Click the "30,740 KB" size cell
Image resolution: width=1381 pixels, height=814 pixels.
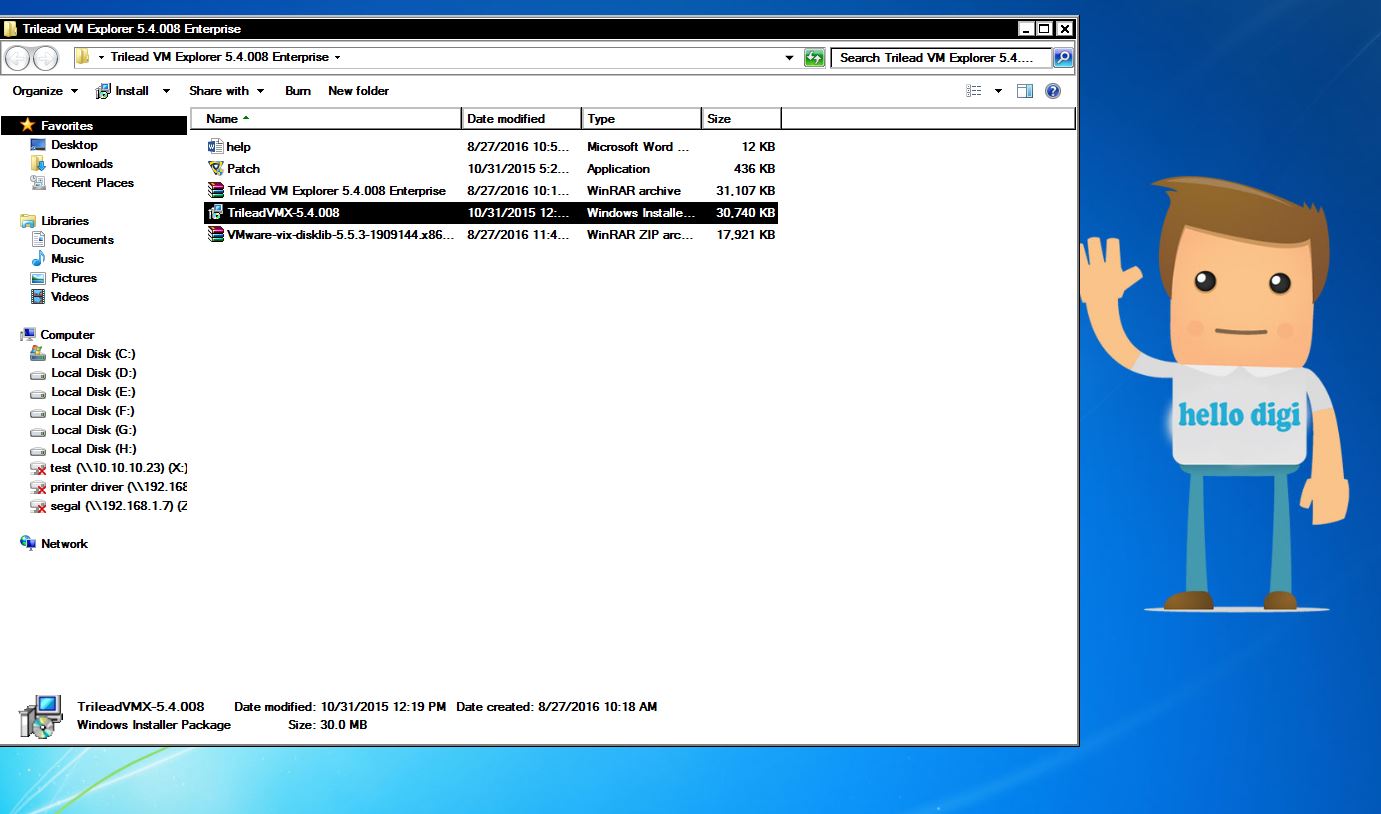point(746,213)
